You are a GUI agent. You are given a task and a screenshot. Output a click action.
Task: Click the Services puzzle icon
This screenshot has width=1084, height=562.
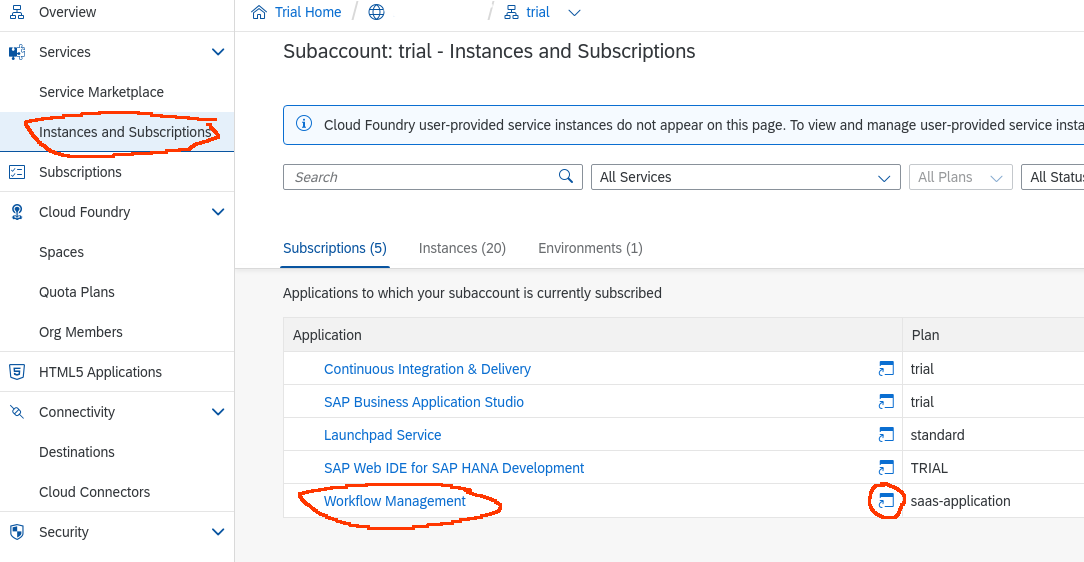click(17, 52)
